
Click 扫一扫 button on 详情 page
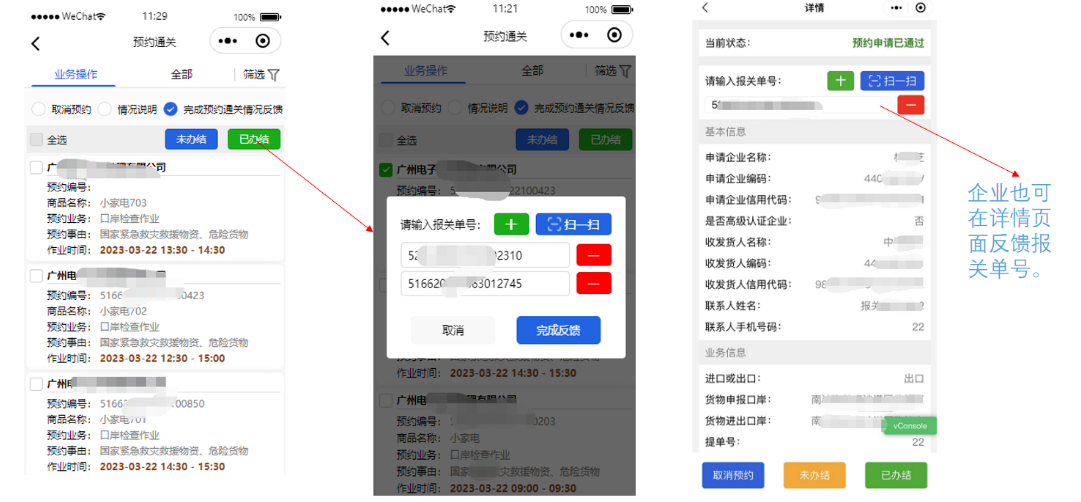(x=892, y=81)
